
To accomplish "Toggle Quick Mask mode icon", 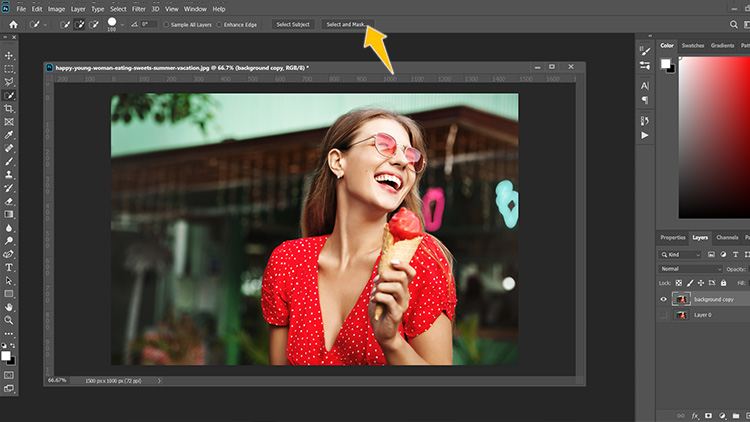I will (9, 375).
